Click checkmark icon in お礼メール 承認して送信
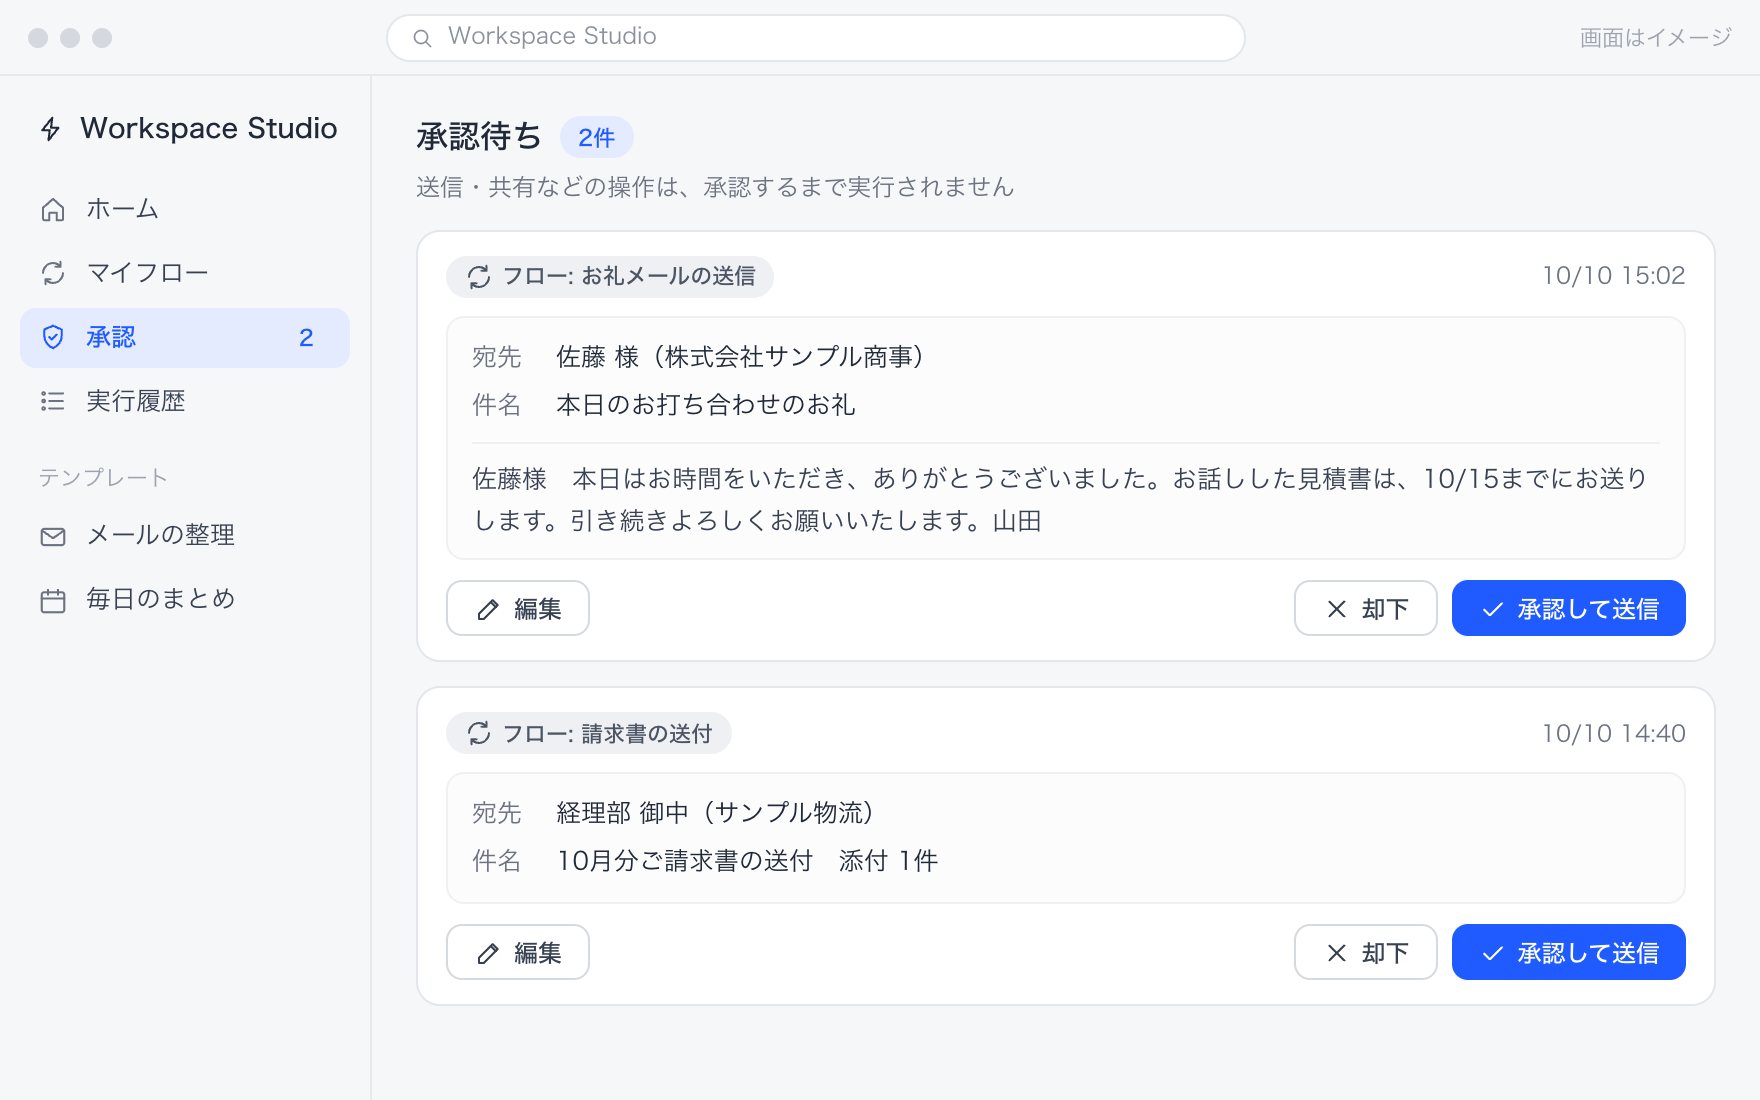 click(x=1493, y=609)
